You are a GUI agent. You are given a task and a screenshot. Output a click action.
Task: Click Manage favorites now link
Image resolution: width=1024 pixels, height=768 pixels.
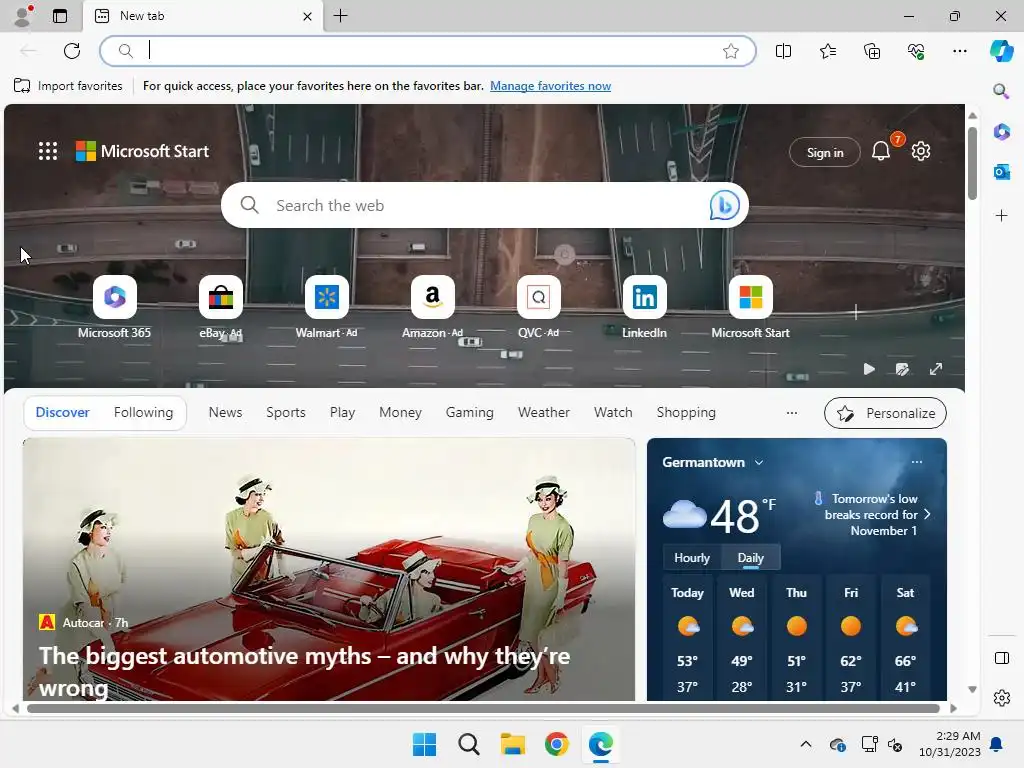click(x=551, y=86)
